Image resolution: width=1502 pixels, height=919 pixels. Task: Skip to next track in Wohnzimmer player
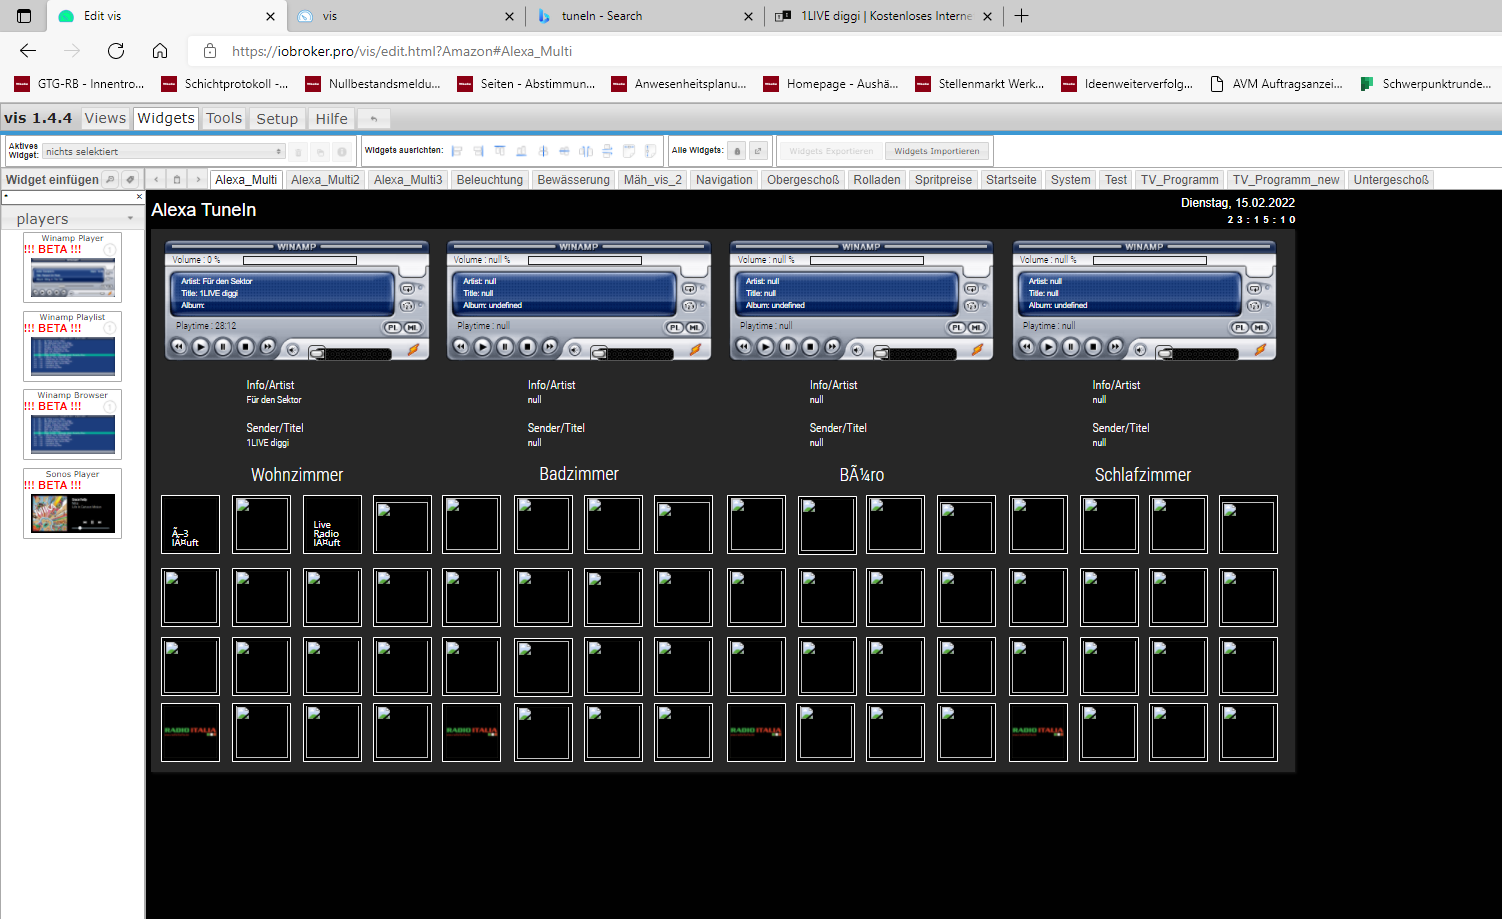pos(268,347)
